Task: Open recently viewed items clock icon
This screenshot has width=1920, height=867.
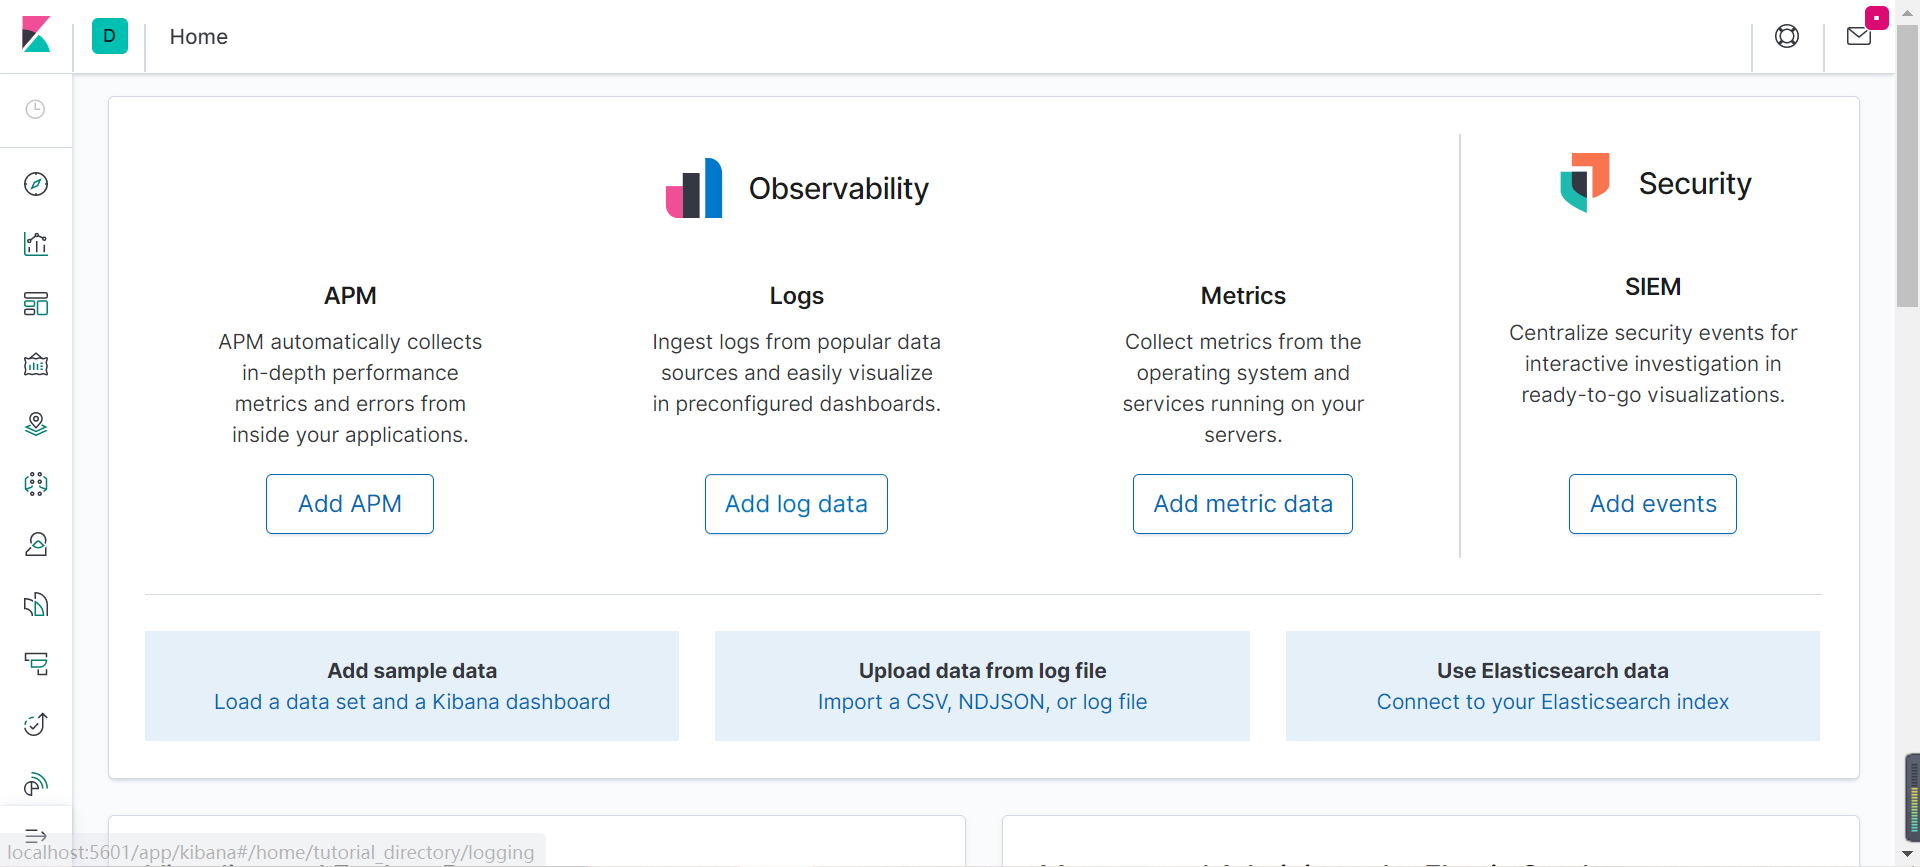Action: click(36, 109)
